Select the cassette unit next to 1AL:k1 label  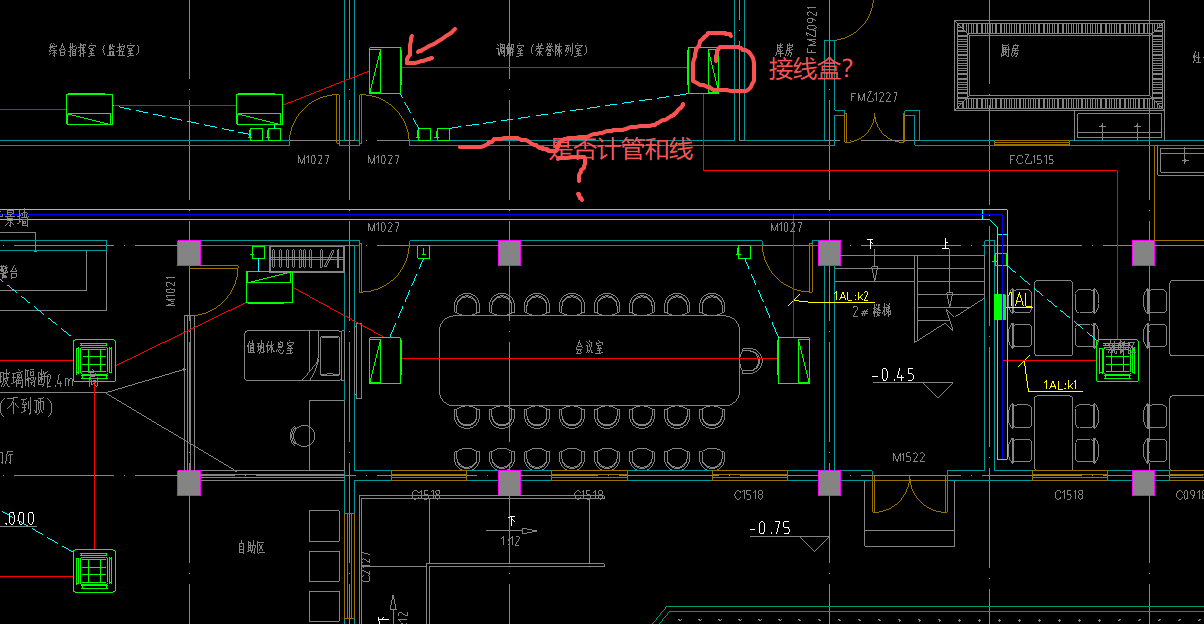tap(1116, 360)
